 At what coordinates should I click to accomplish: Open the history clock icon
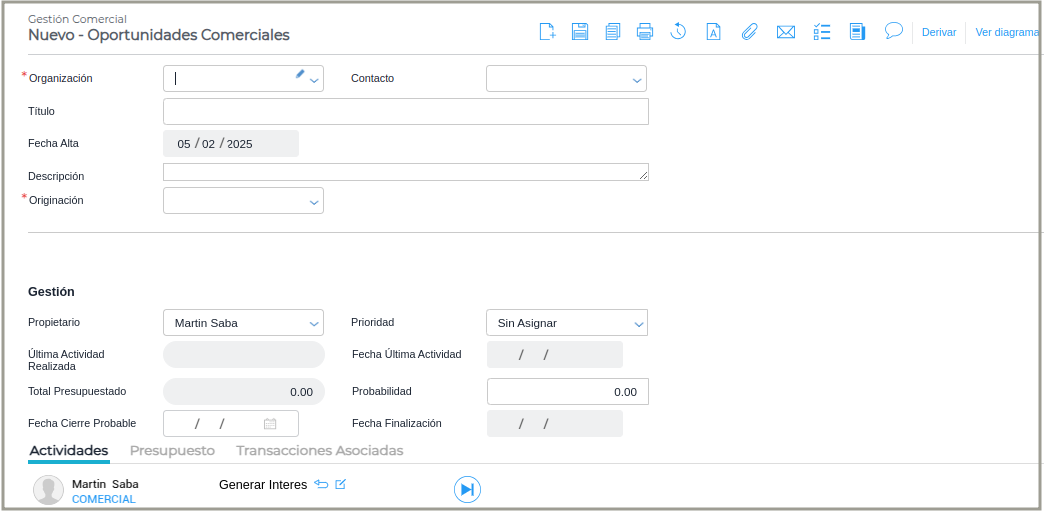[678, 32]
